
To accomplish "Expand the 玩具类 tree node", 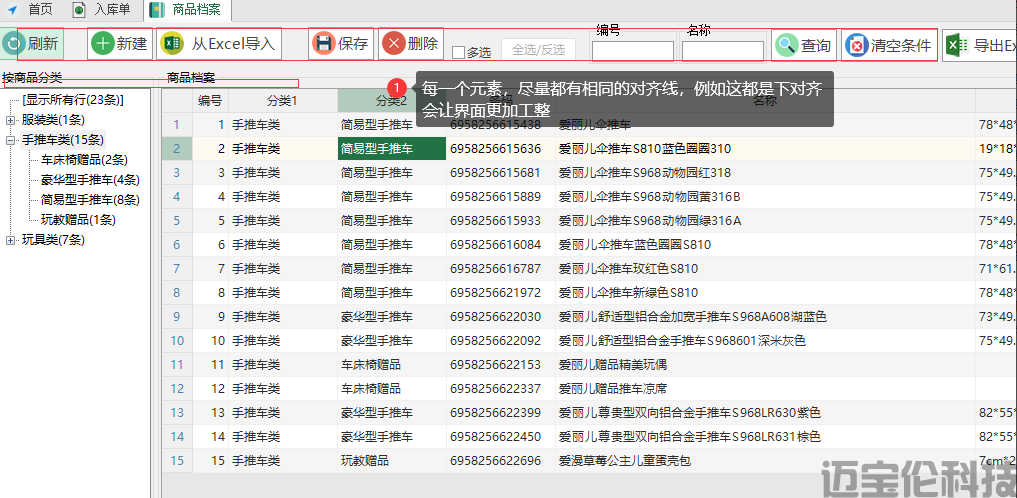I will point(11,240).
